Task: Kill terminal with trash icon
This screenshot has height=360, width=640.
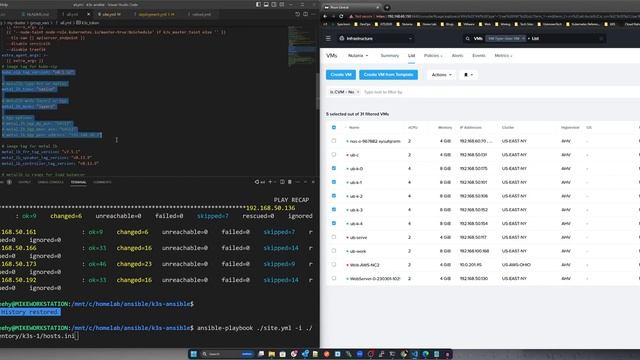Action: click(x=289, y=182)
